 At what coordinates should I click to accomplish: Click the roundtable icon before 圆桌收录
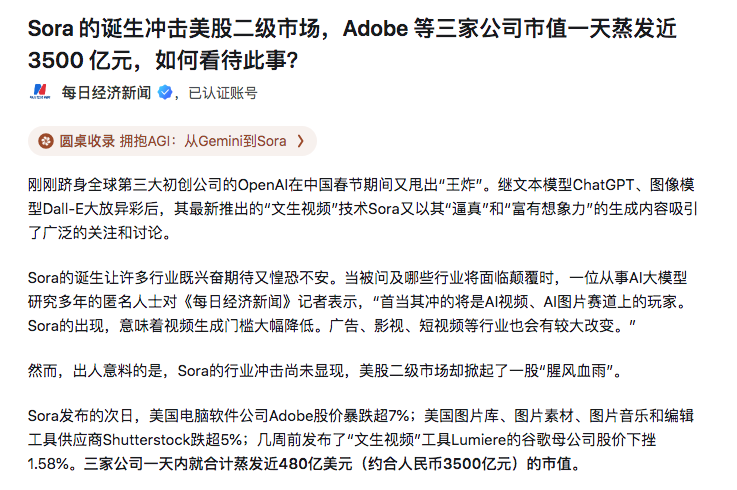45,141
